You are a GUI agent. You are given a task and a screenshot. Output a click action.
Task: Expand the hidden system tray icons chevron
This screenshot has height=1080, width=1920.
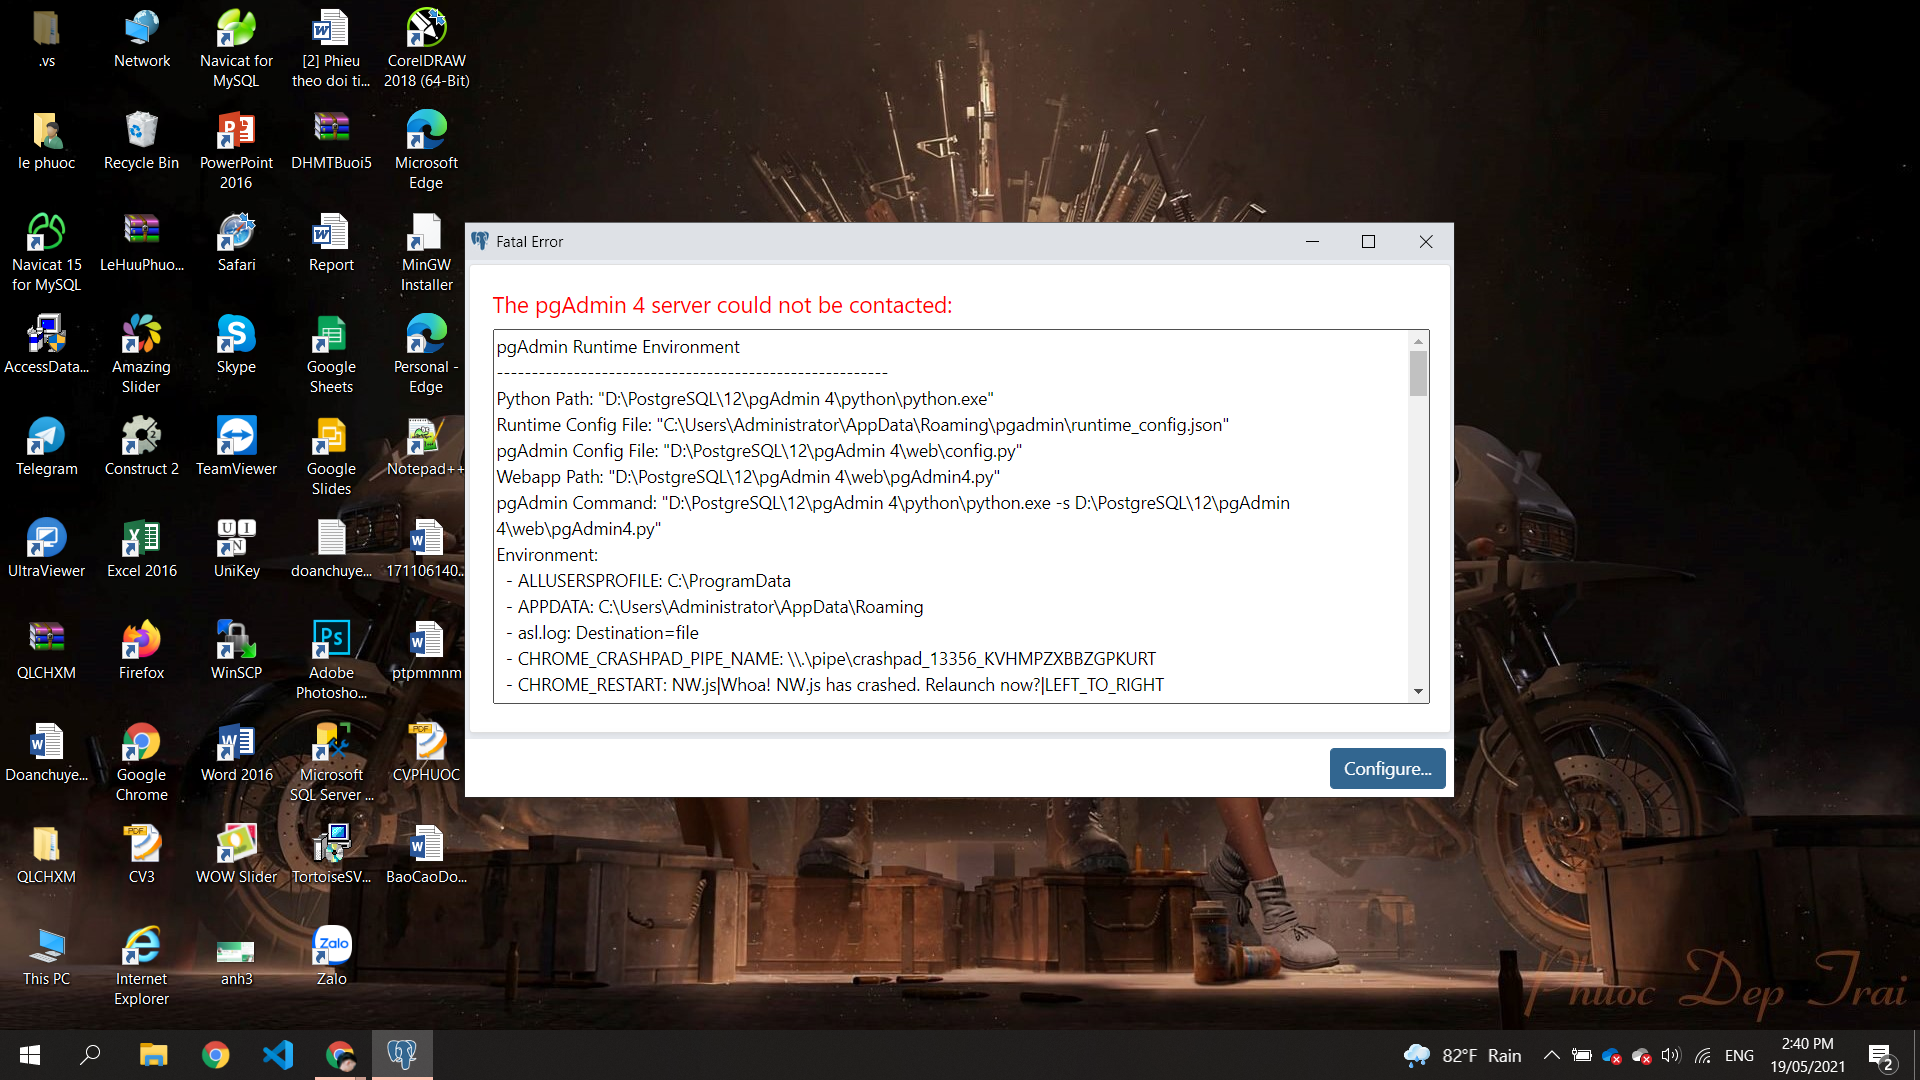click(x=1551, y=1055)
